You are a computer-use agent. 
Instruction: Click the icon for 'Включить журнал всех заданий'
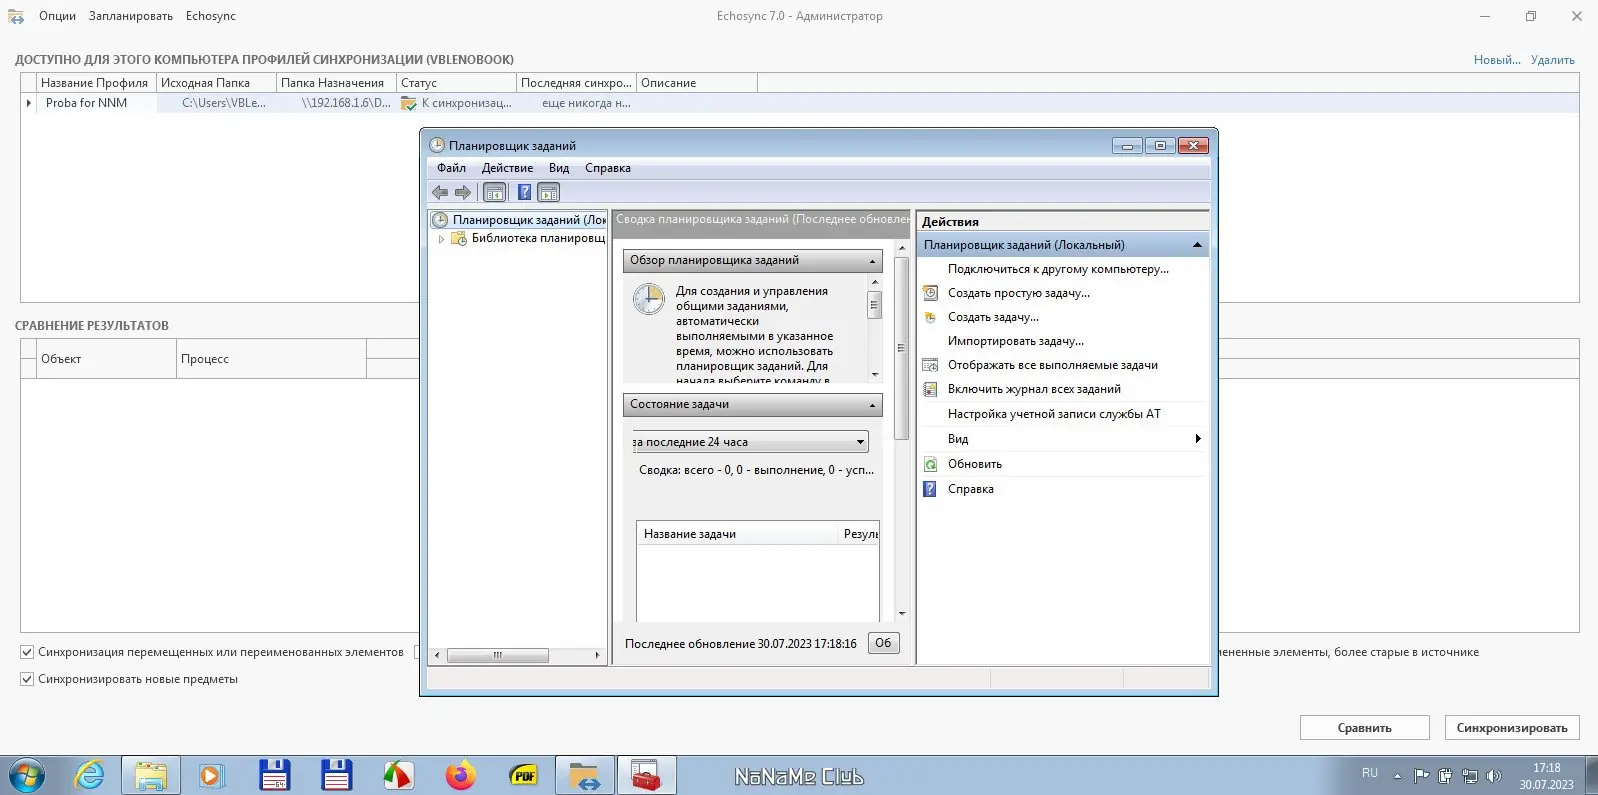point(930,389)
